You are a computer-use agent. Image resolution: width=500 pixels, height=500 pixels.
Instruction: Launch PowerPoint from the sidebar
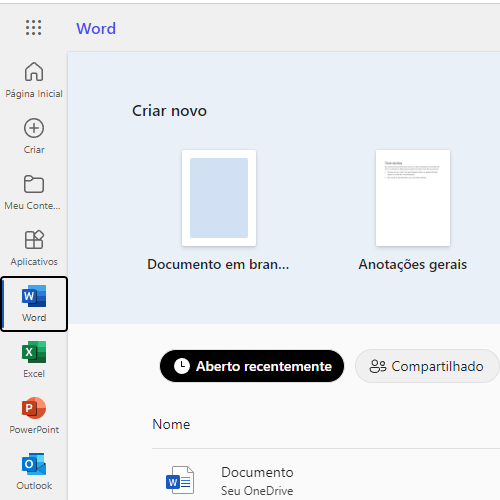(34, 416)
